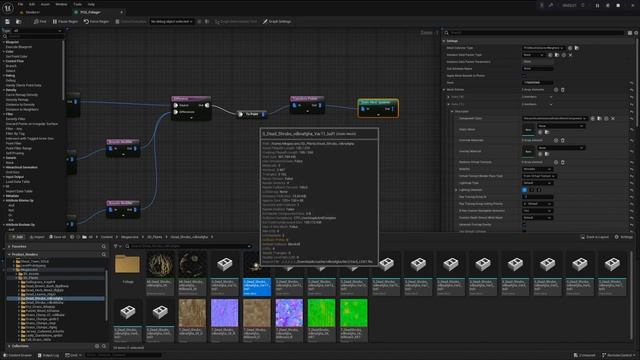
Task: Select Dead_Shrubs_vdknahjha folder in tree
Action: (44, 298)
